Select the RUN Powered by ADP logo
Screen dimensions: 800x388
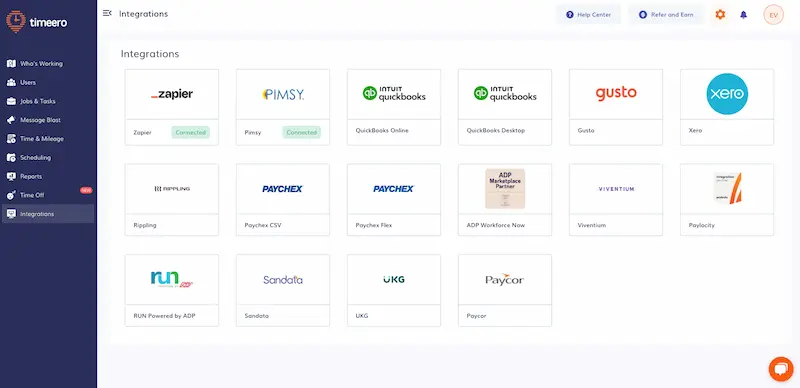[x=172, y=280]
